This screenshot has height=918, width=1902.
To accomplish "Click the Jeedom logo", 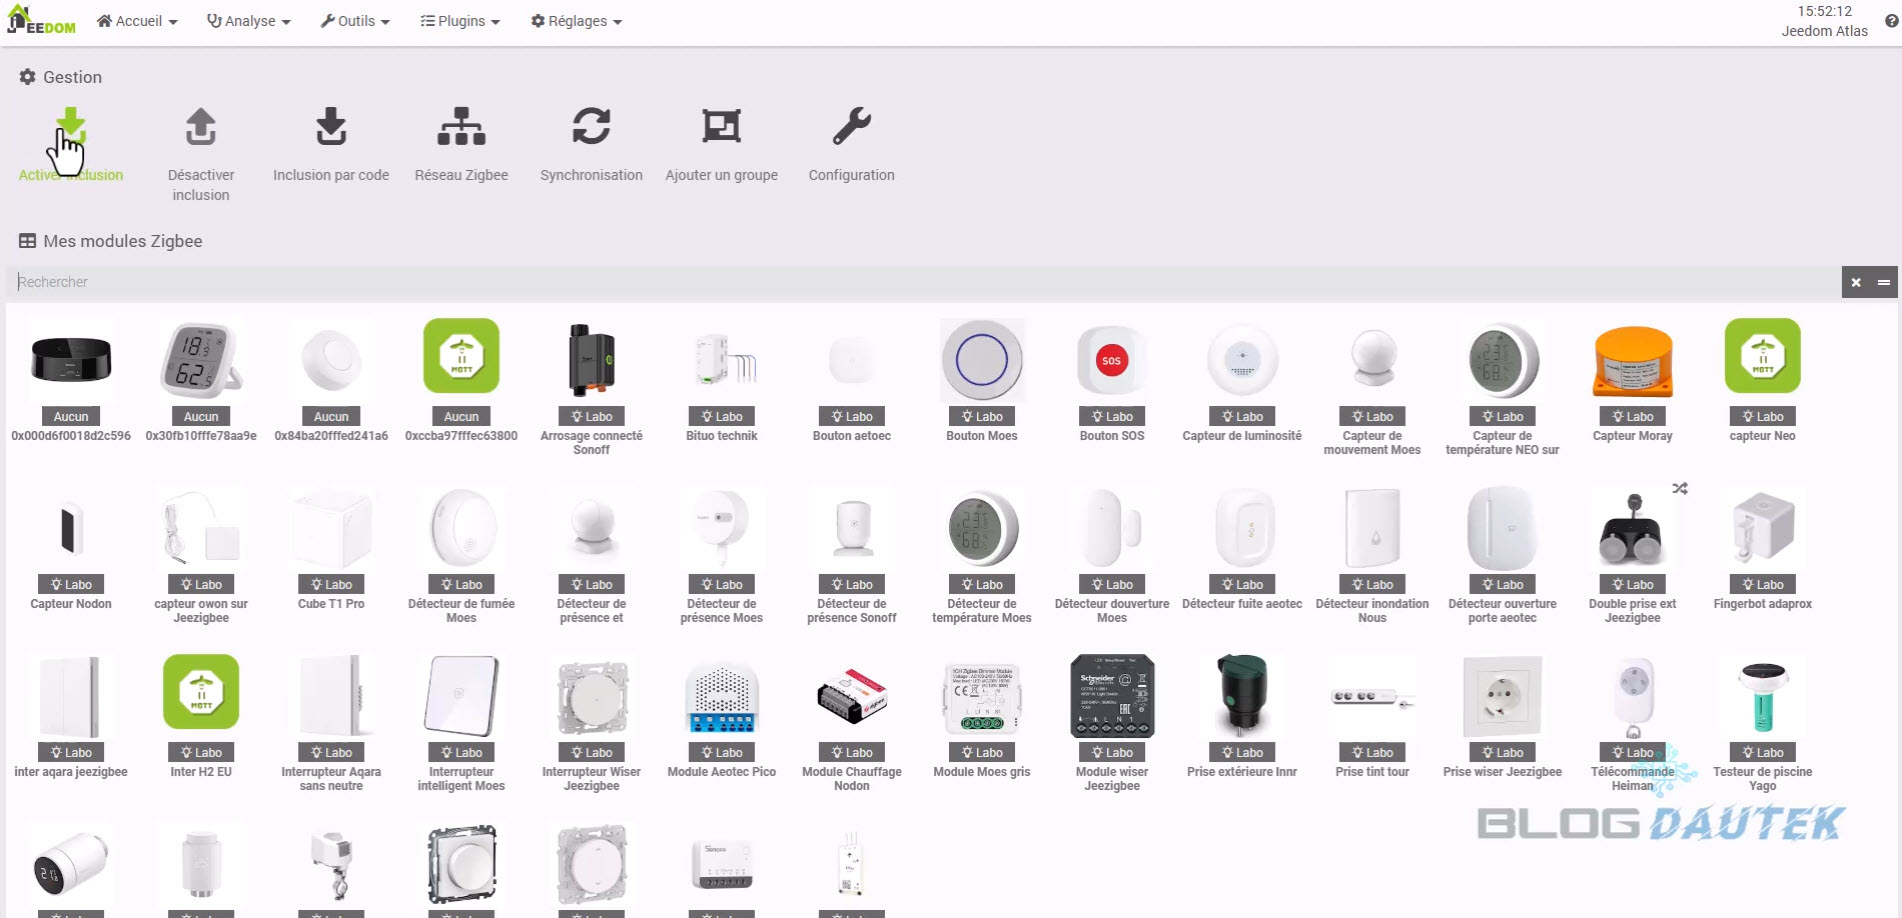I will point(42,21).
